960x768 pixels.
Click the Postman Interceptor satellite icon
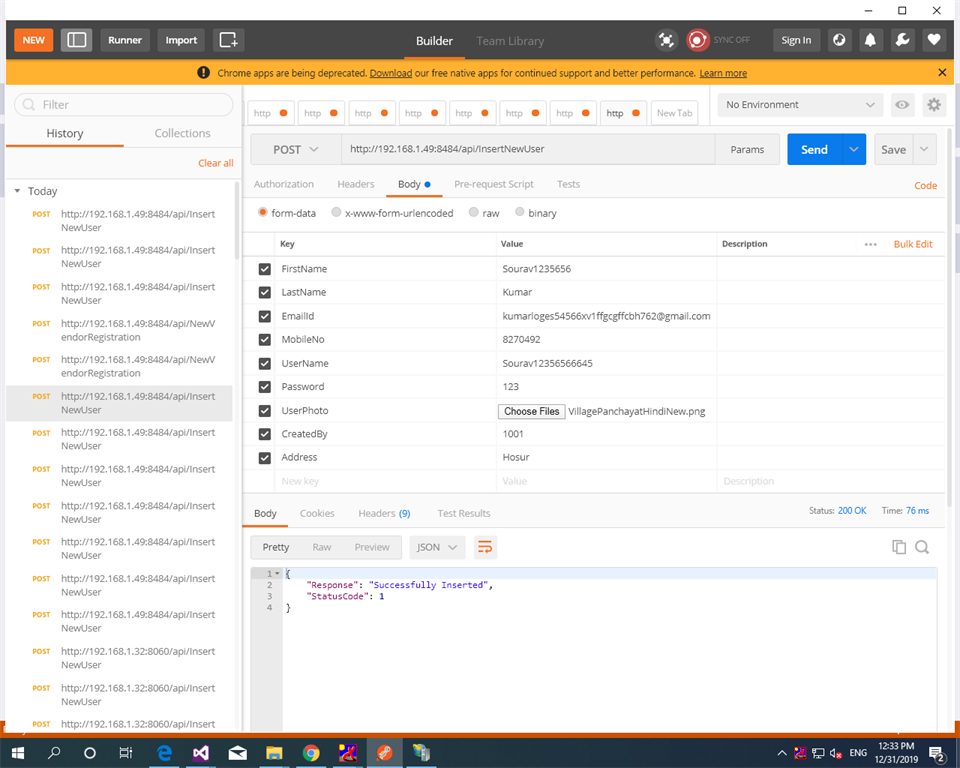(x=666, y=40)
